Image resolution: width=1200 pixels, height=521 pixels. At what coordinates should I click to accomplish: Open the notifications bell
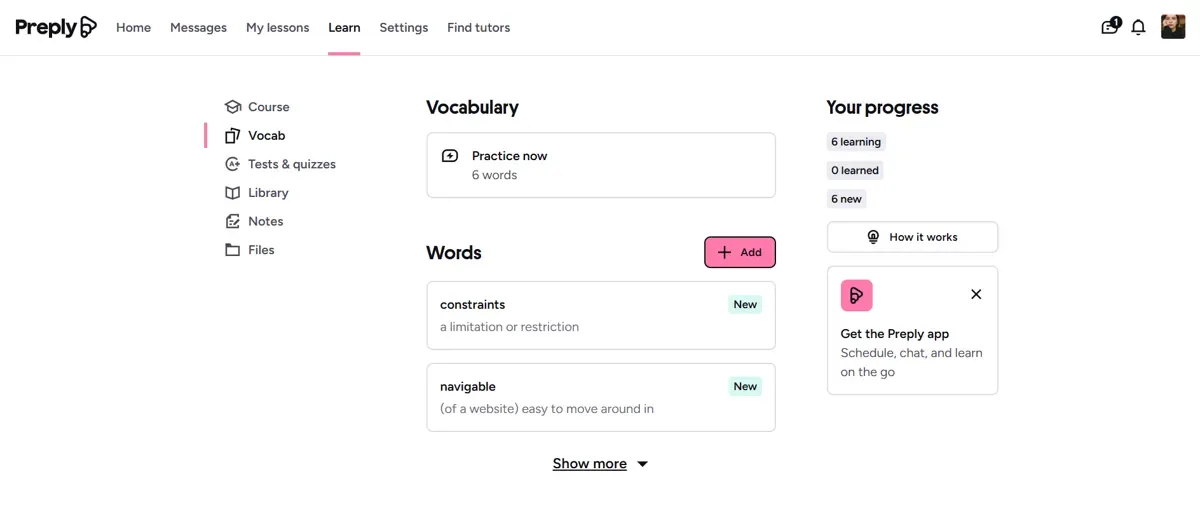tap(1138, 28)
